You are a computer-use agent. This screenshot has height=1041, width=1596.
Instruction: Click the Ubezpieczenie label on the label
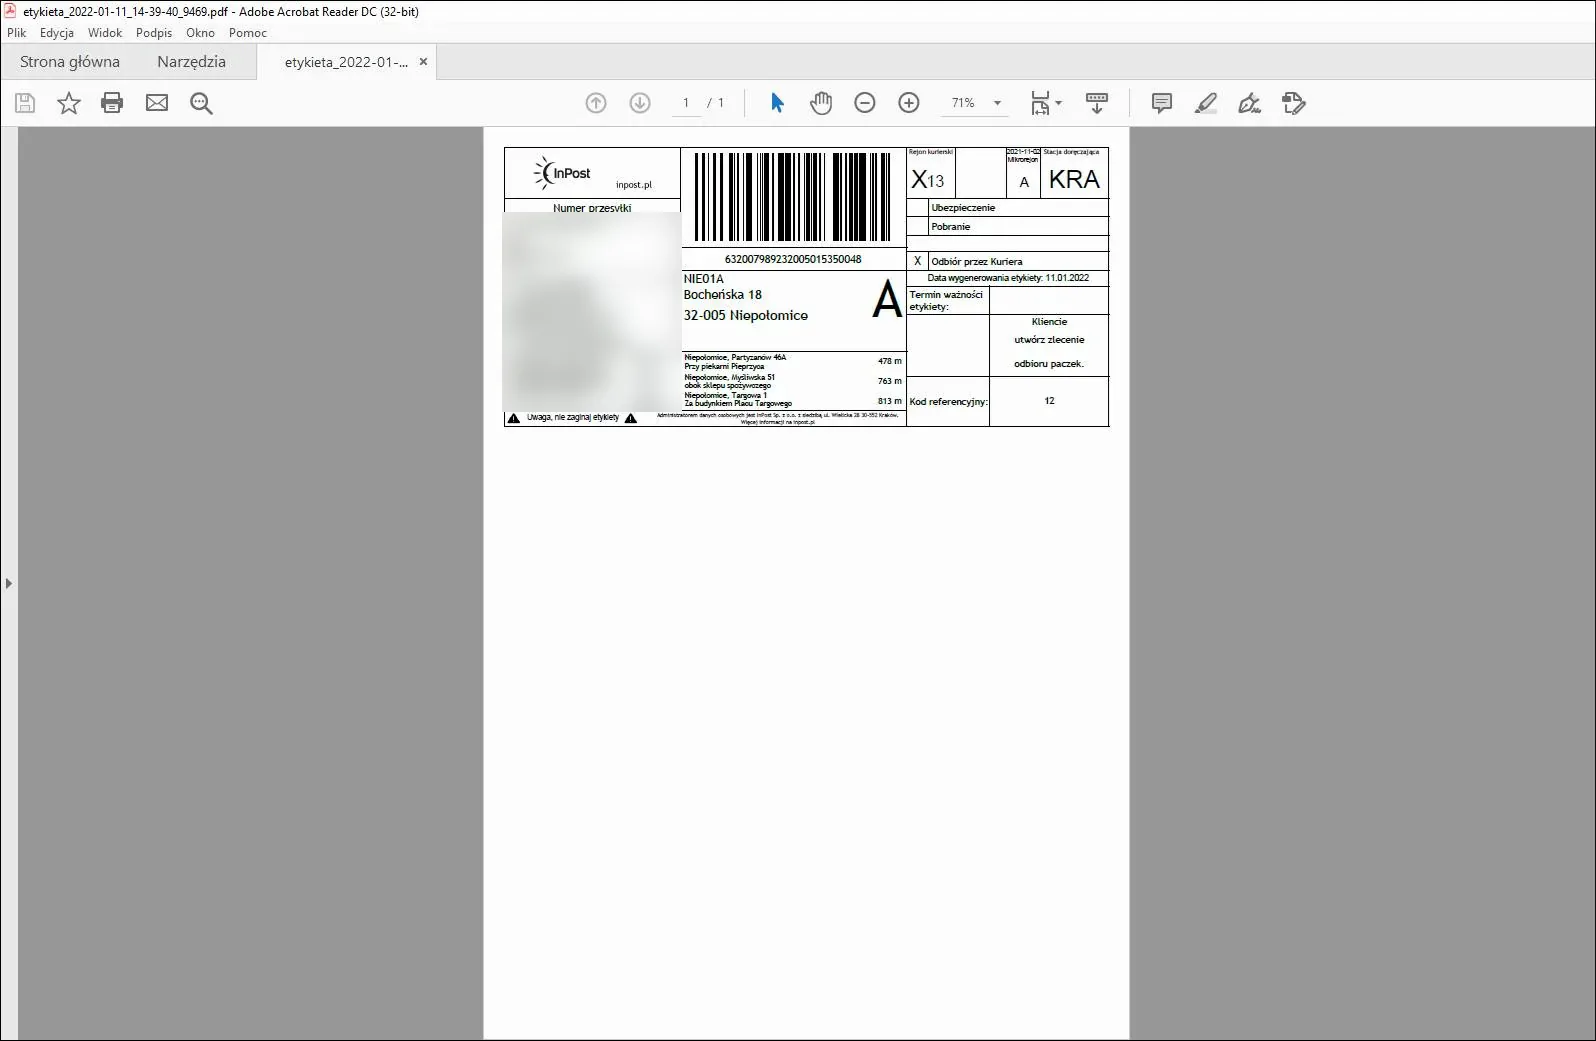(963, 208)
